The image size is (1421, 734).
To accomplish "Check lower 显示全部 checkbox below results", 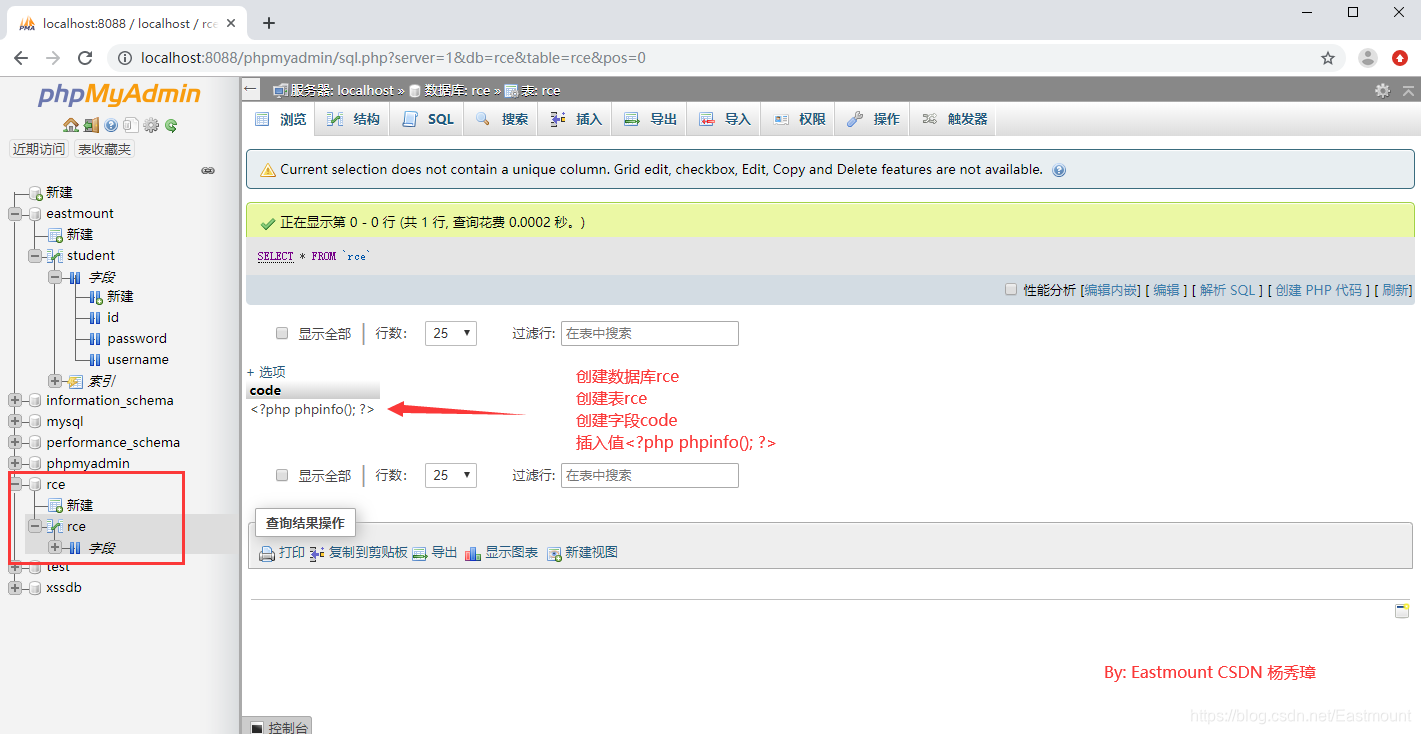I will click(282, 475).
